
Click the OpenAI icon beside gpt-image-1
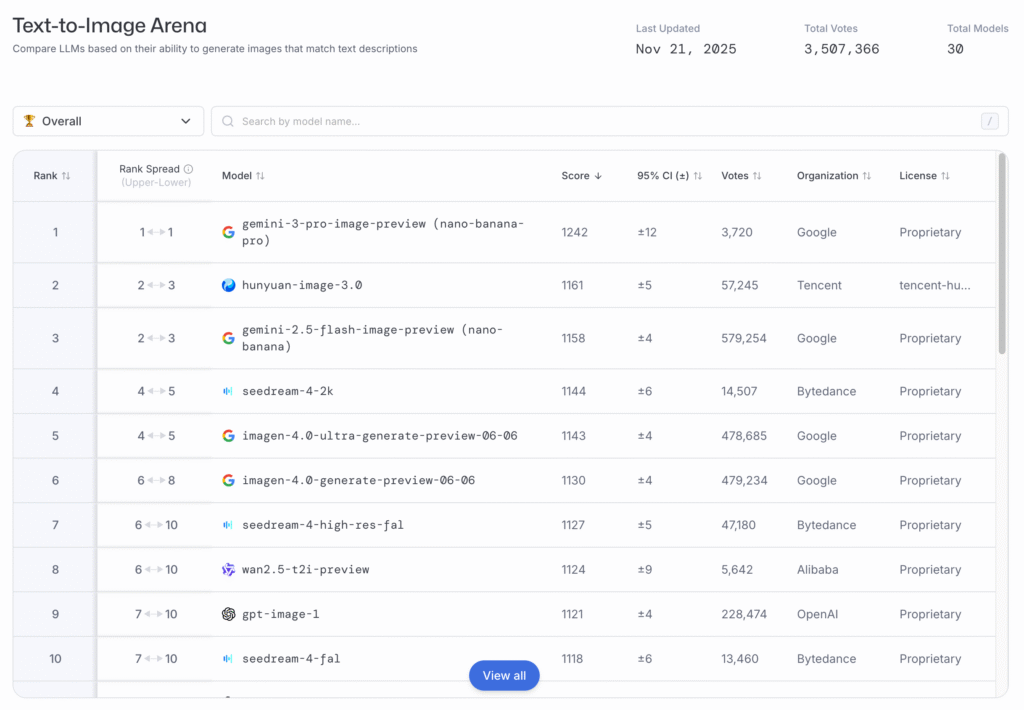pyautogui.click(x=228, y=614)
